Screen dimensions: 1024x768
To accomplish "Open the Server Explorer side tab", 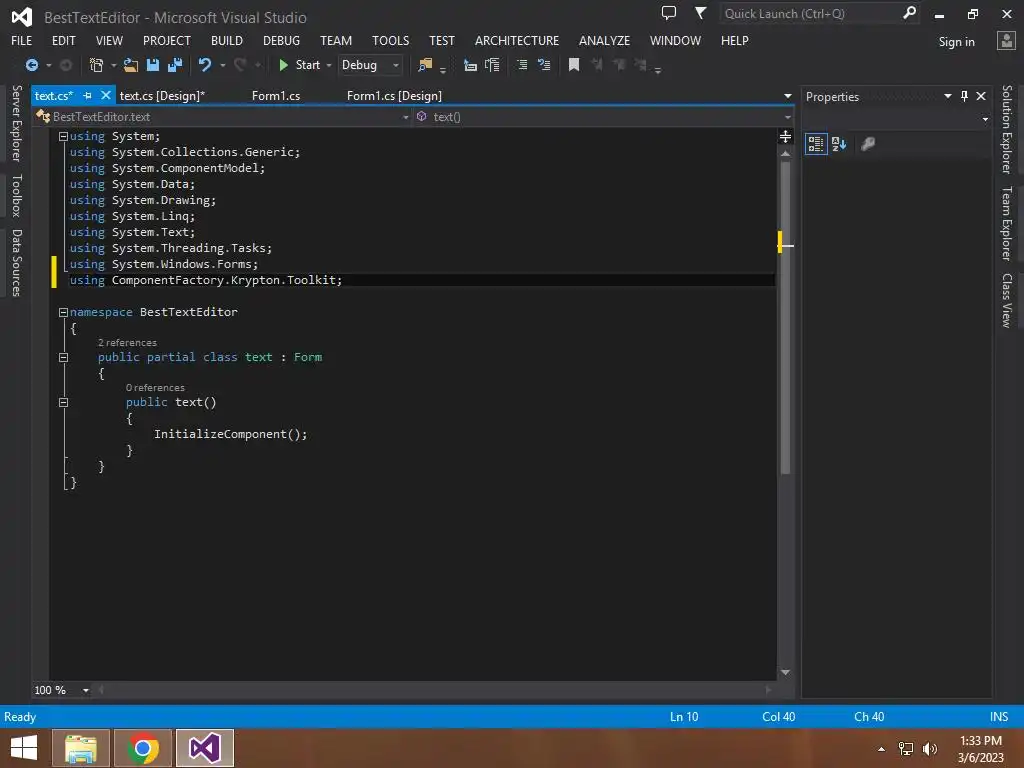I will click(x=16, y=123).
